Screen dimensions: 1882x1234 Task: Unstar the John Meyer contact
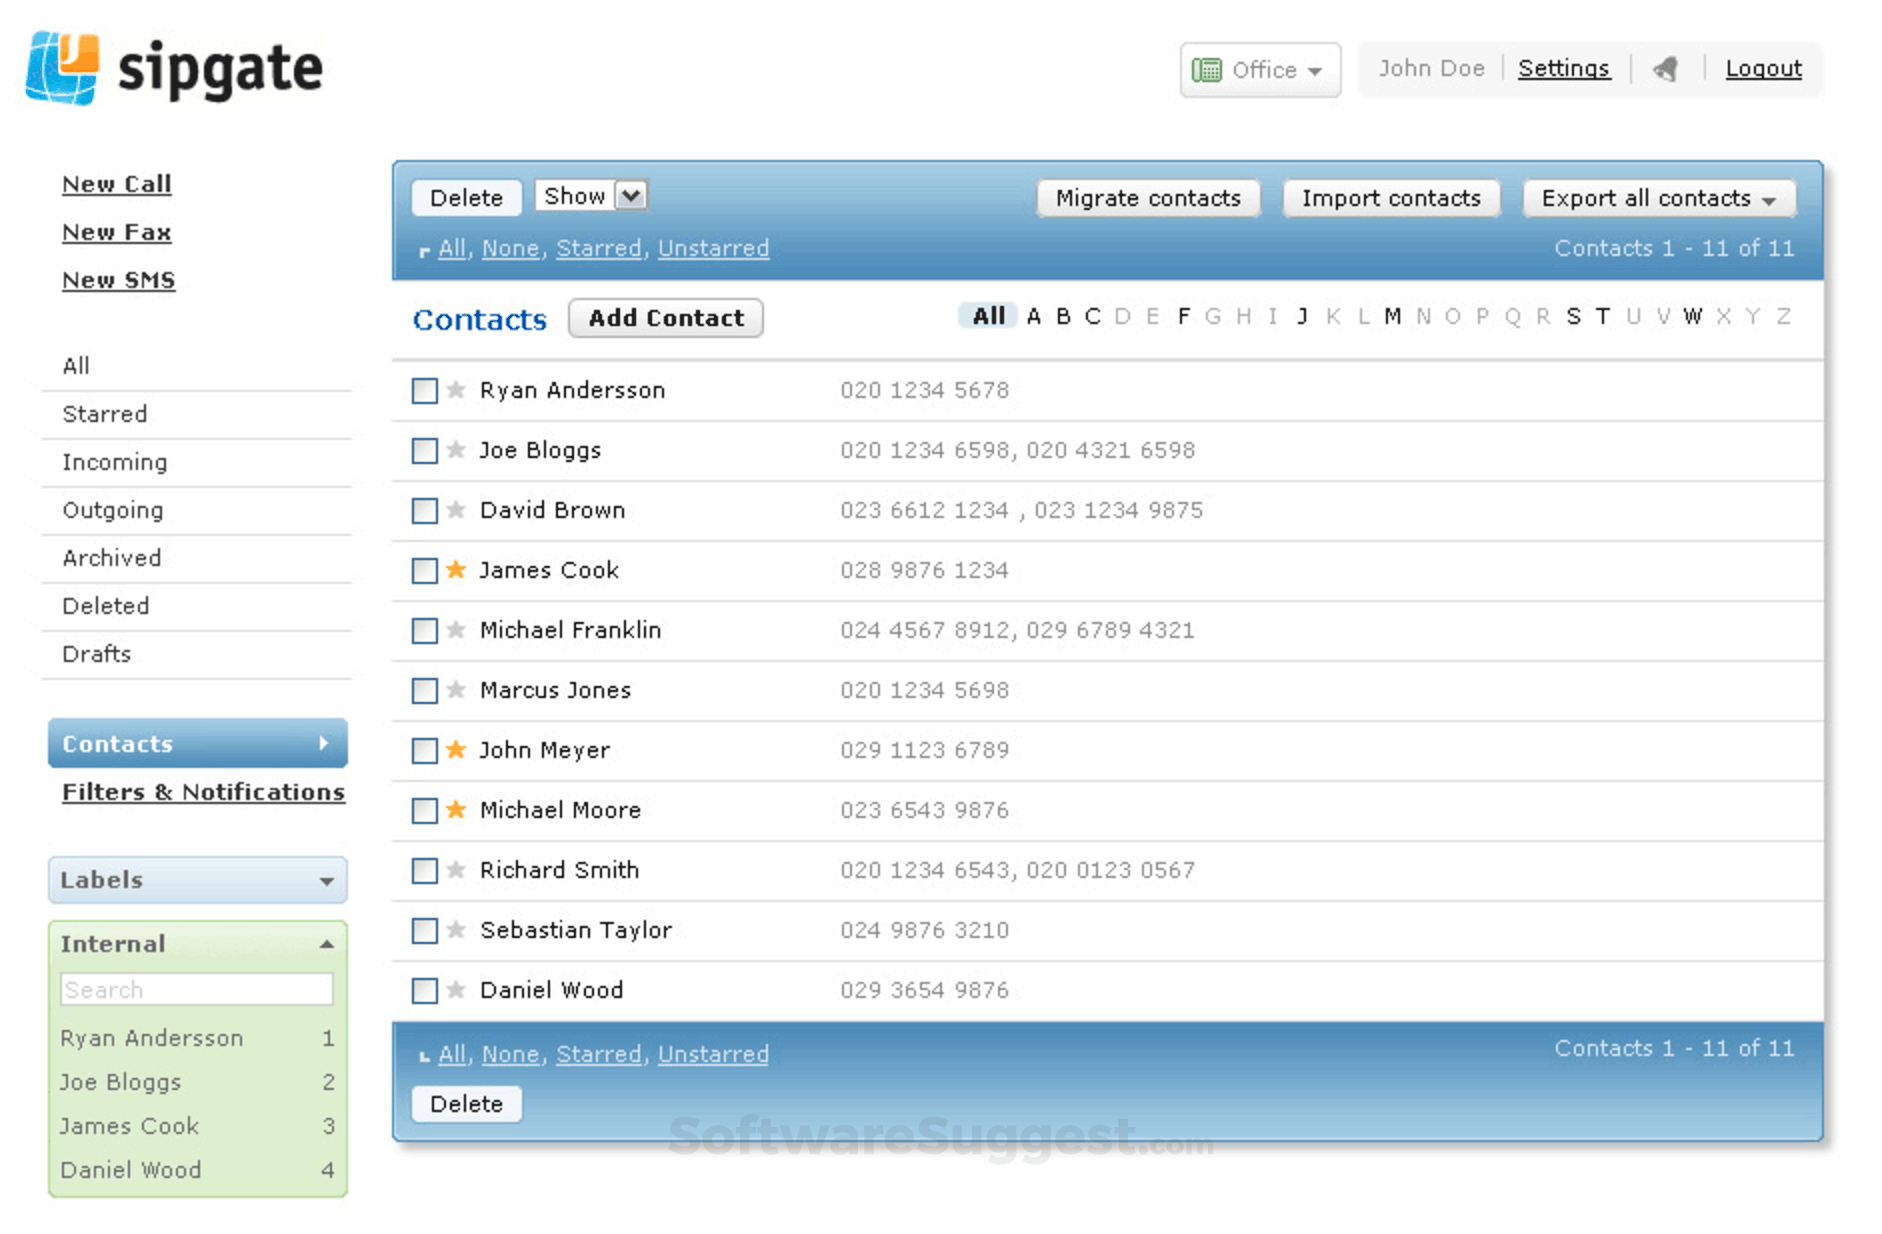click(x=456, y=750)
